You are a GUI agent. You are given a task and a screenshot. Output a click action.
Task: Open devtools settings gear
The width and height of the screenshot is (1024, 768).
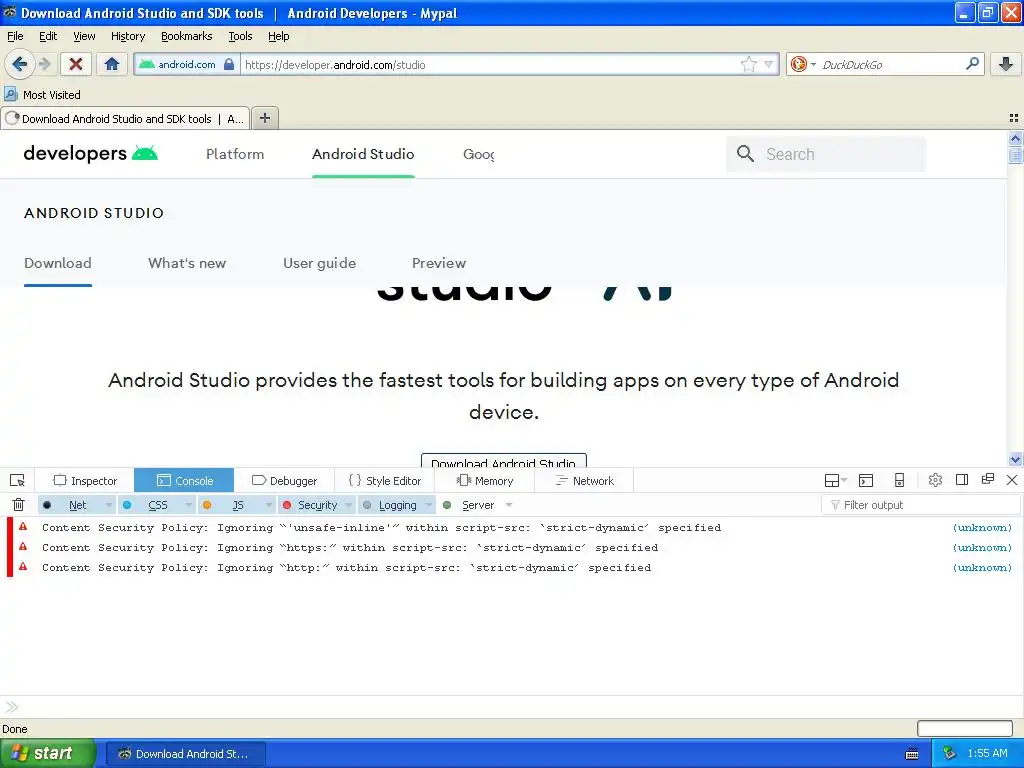pos(935,480)
